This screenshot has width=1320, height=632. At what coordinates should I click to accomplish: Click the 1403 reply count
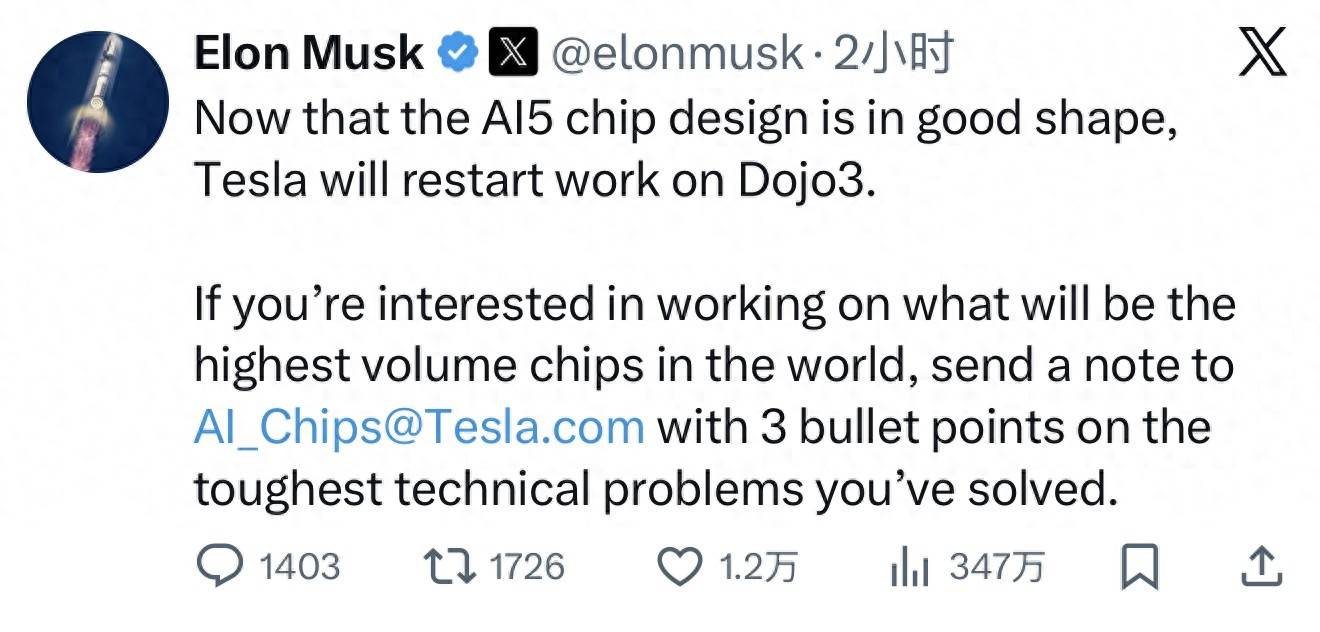(299, 568)
